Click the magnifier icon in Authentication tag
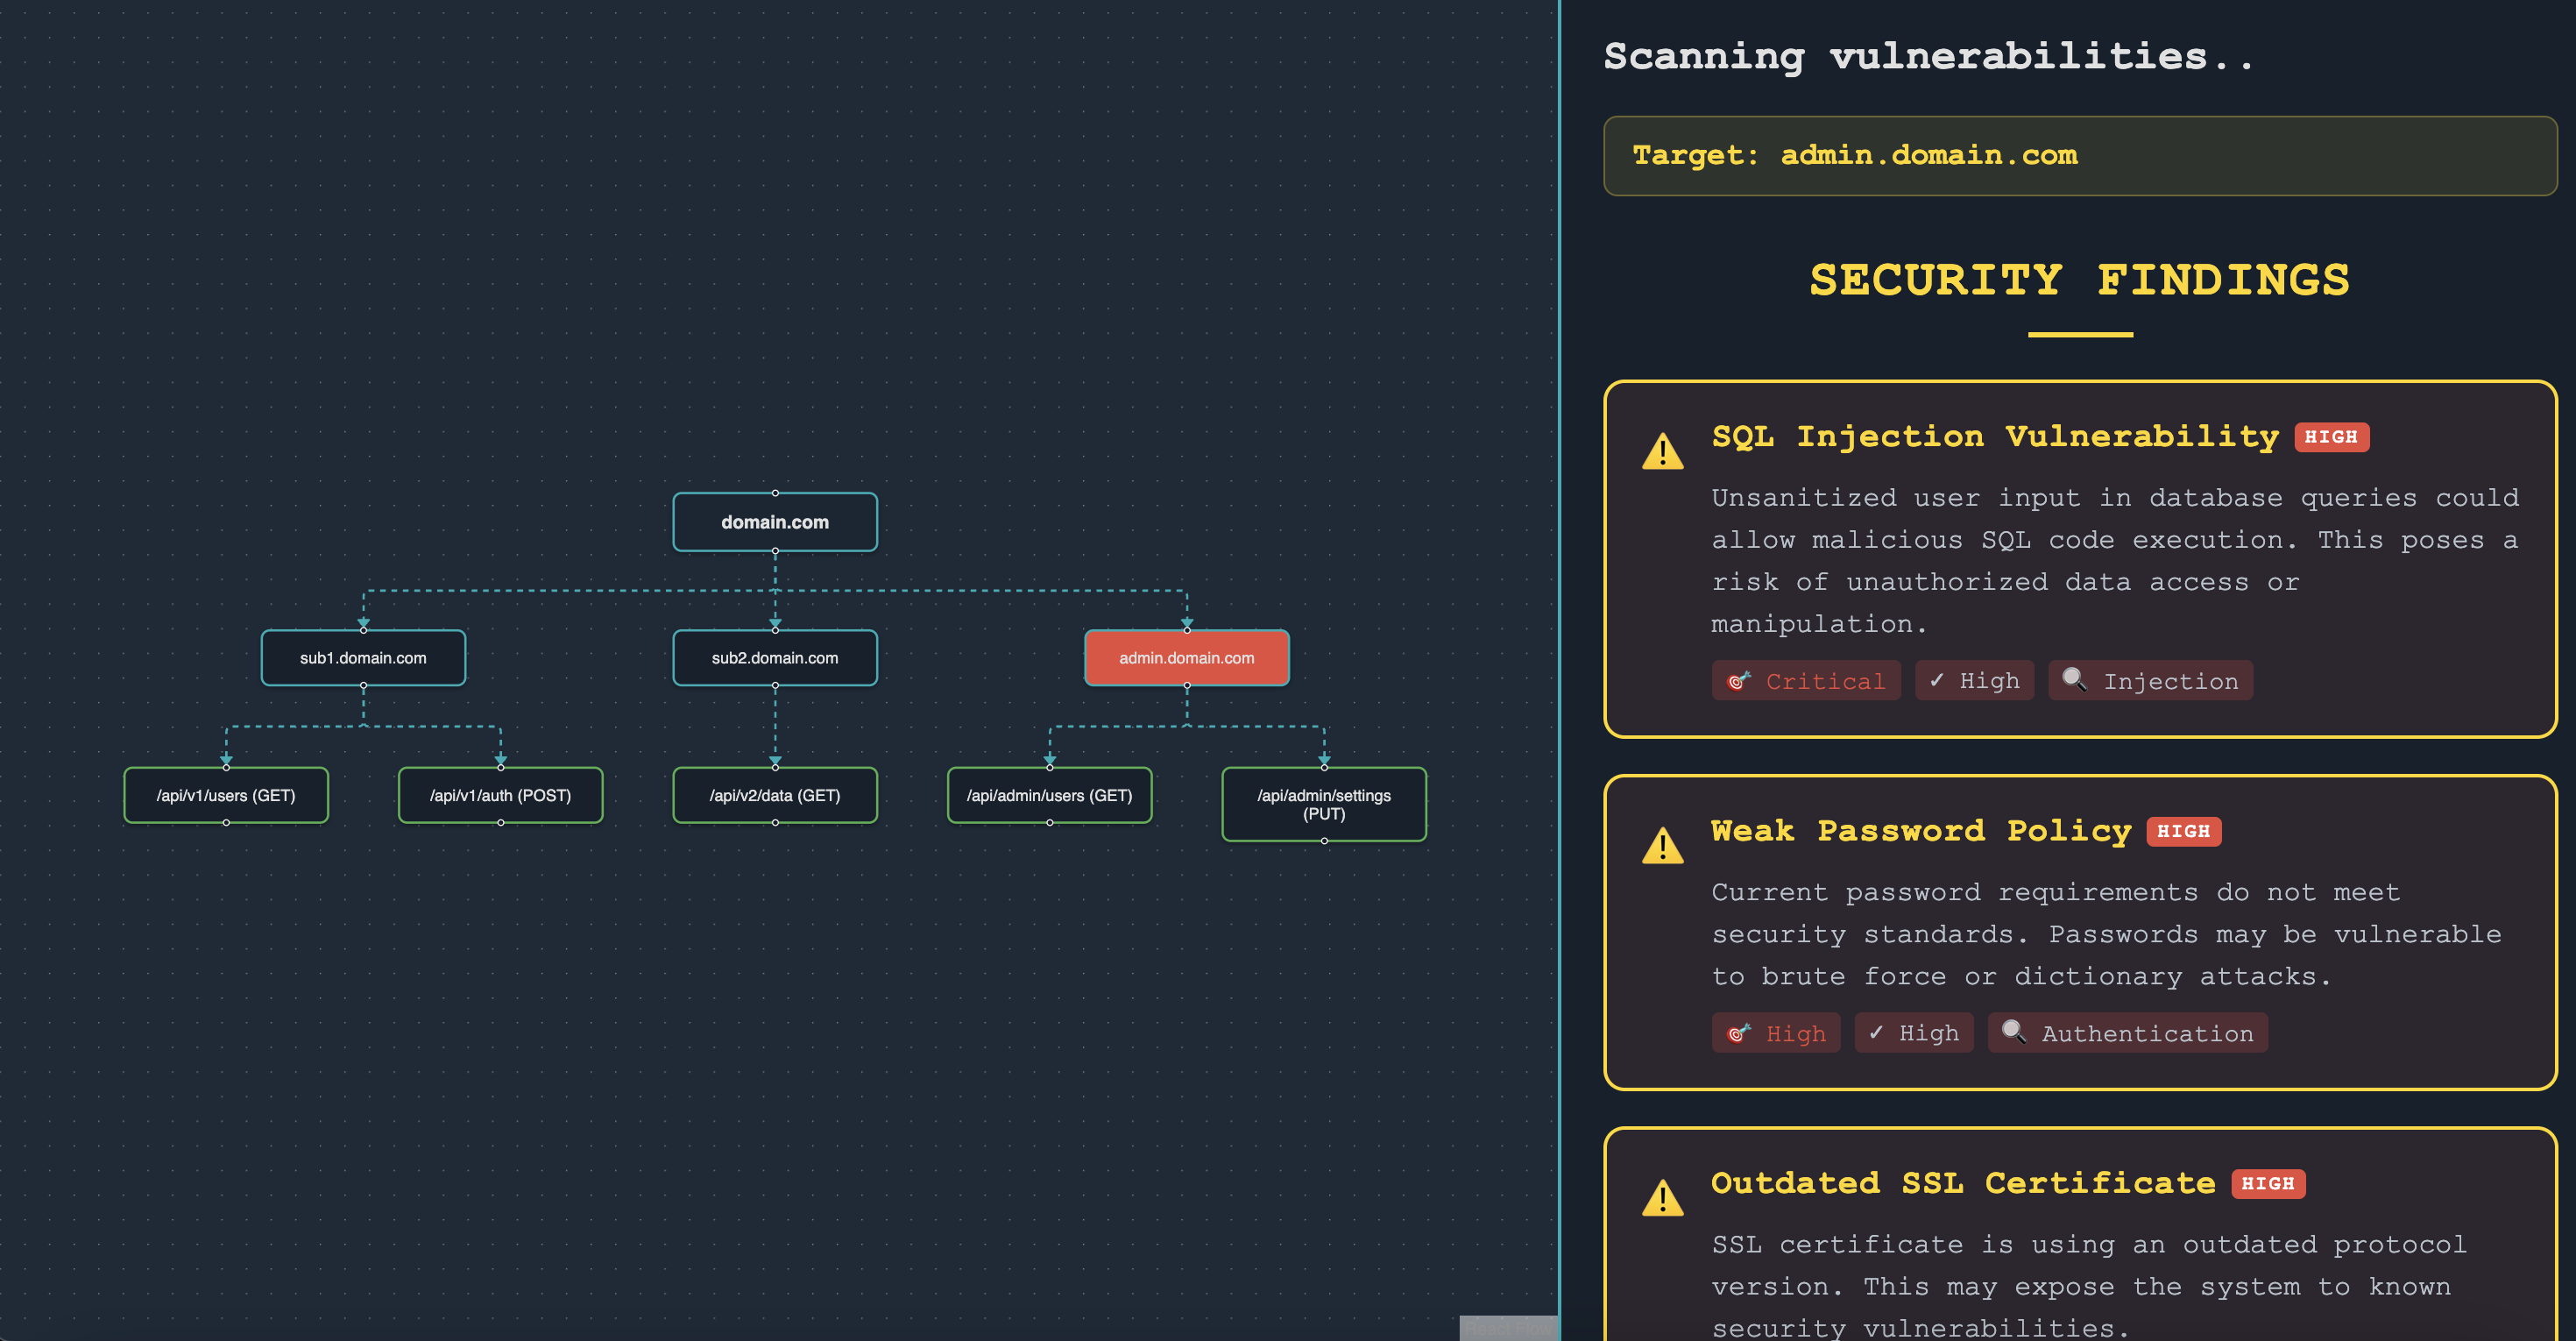Screen dimensions: 2576x1341 [x=2013, y=1032]
